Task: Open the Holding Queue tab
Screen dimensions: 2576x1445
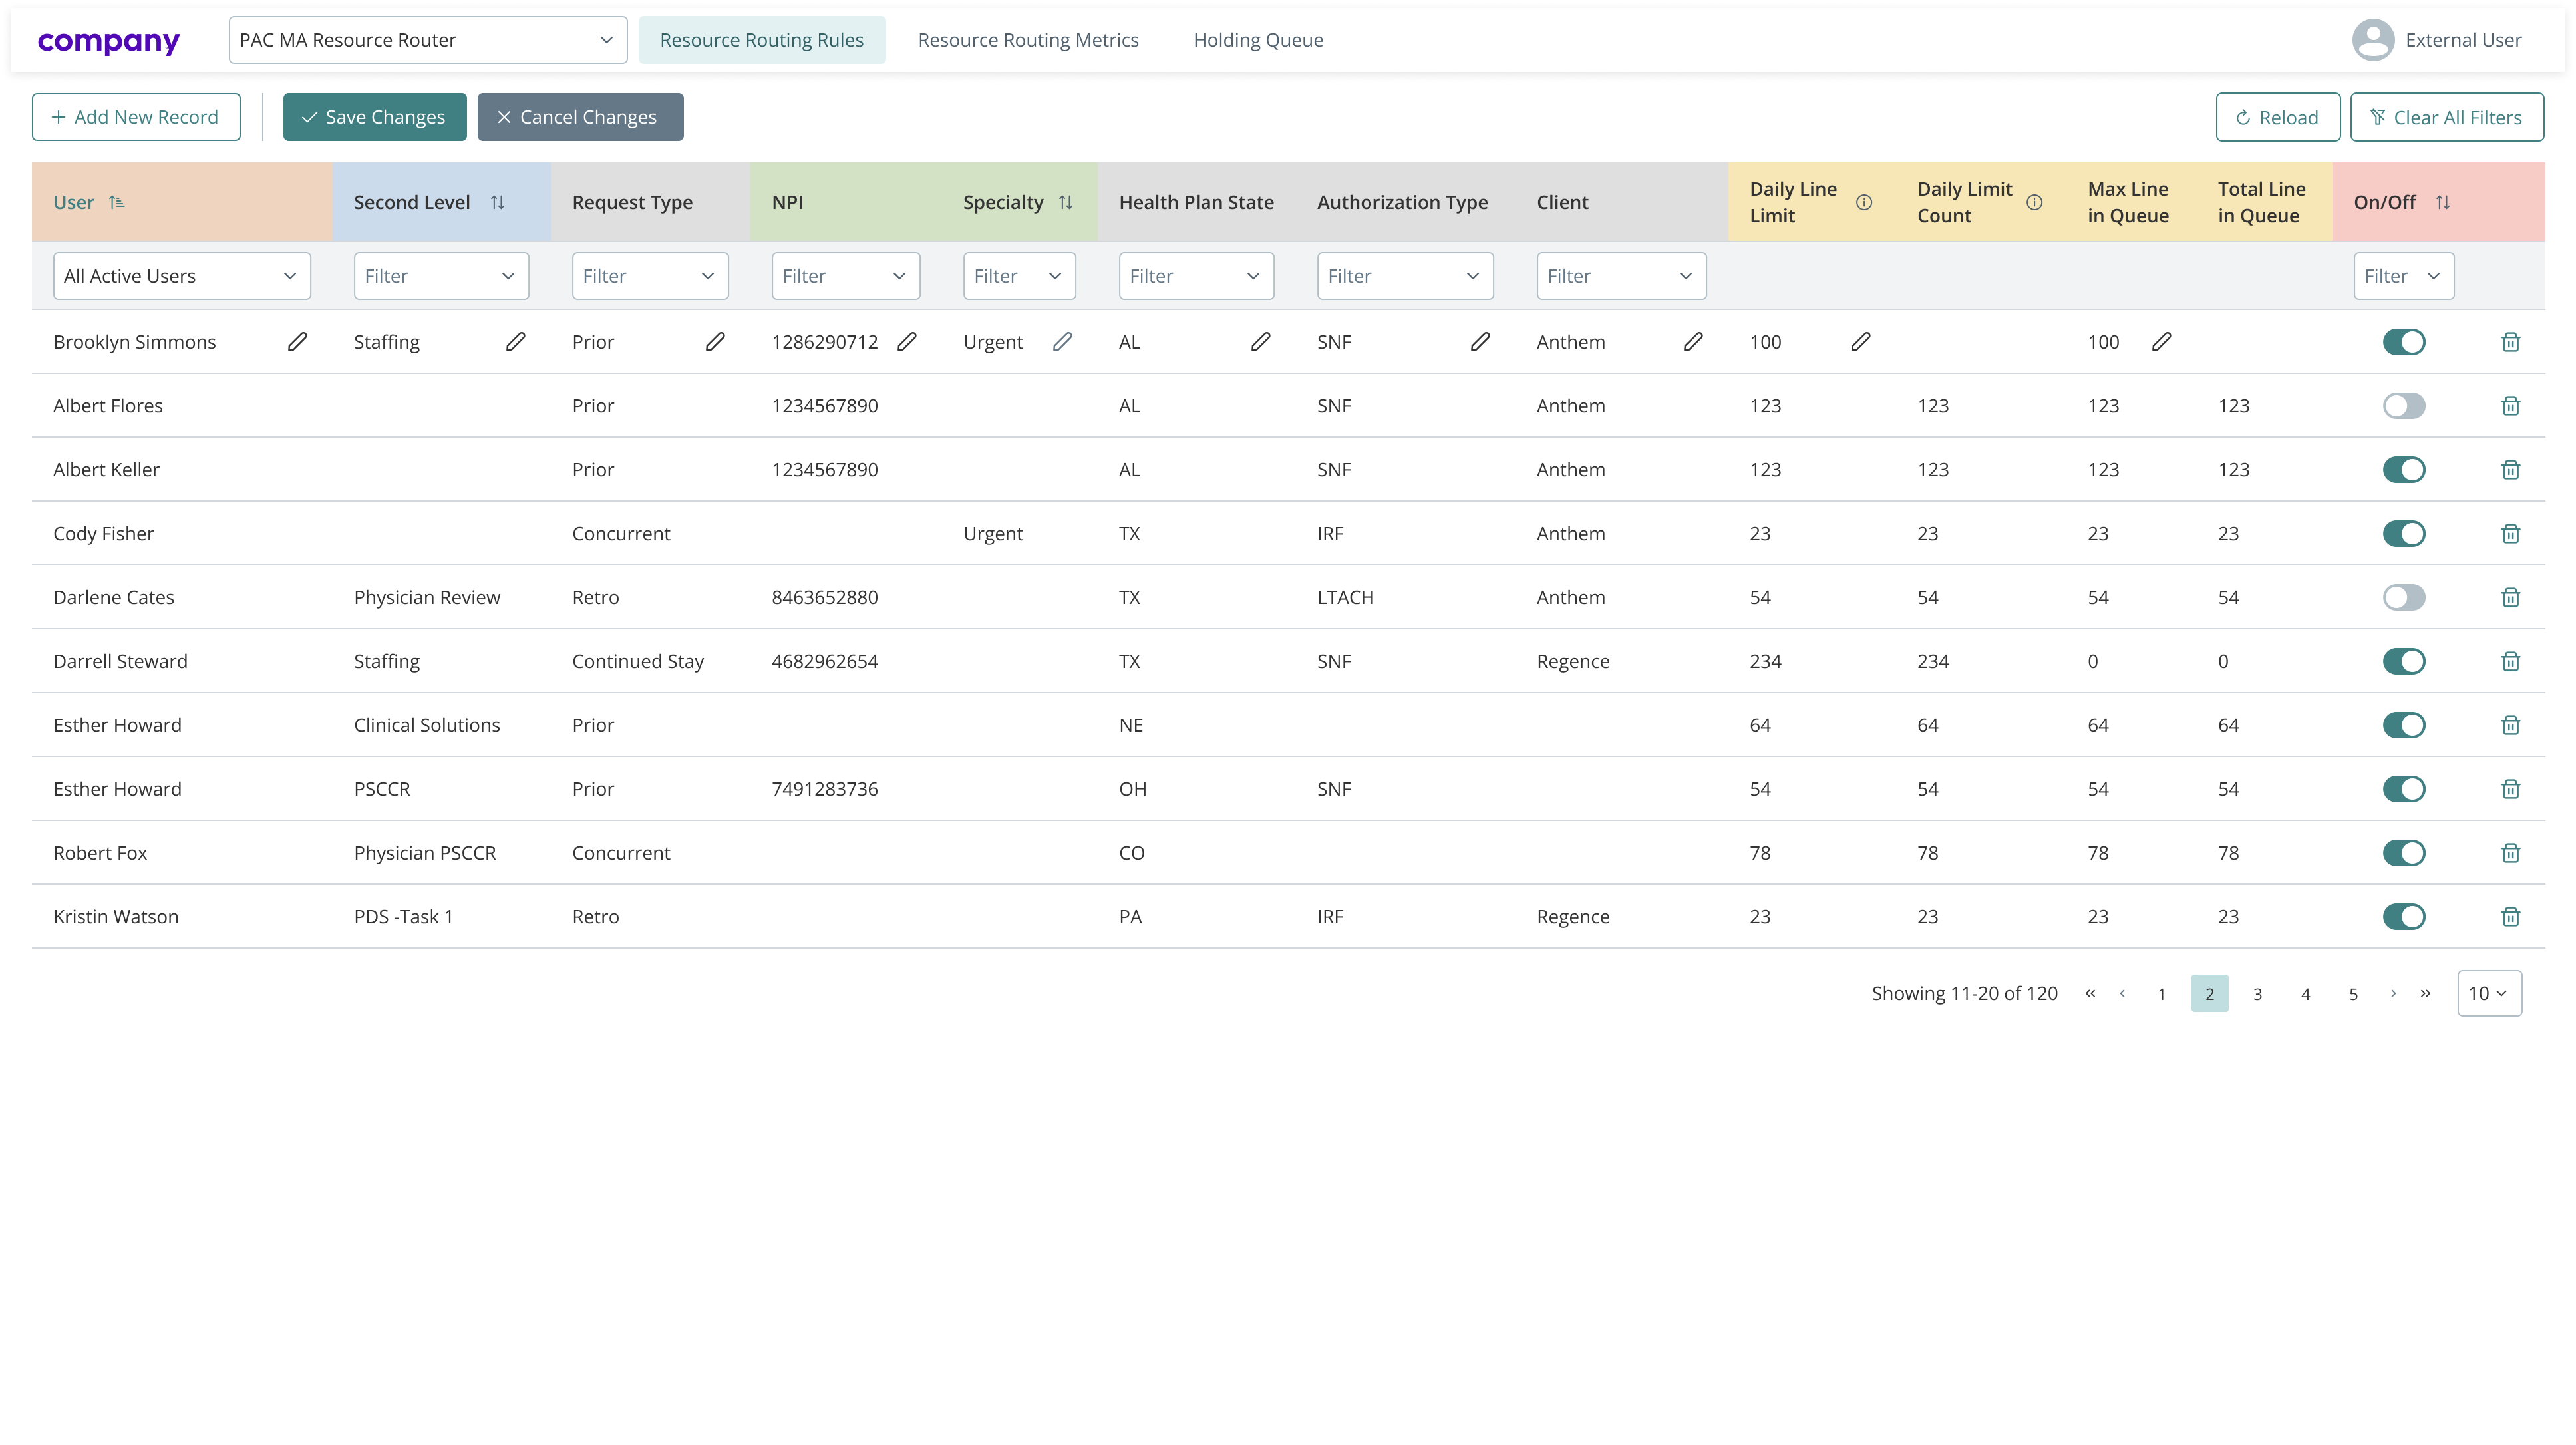Action: pos(1257,39)
